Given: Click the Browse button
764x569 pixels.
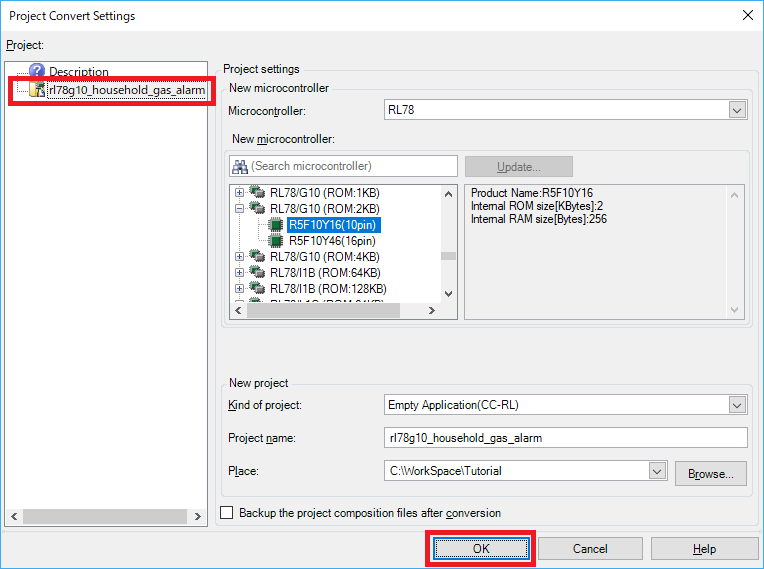Looking at the screenshot, I should (710, 474).
